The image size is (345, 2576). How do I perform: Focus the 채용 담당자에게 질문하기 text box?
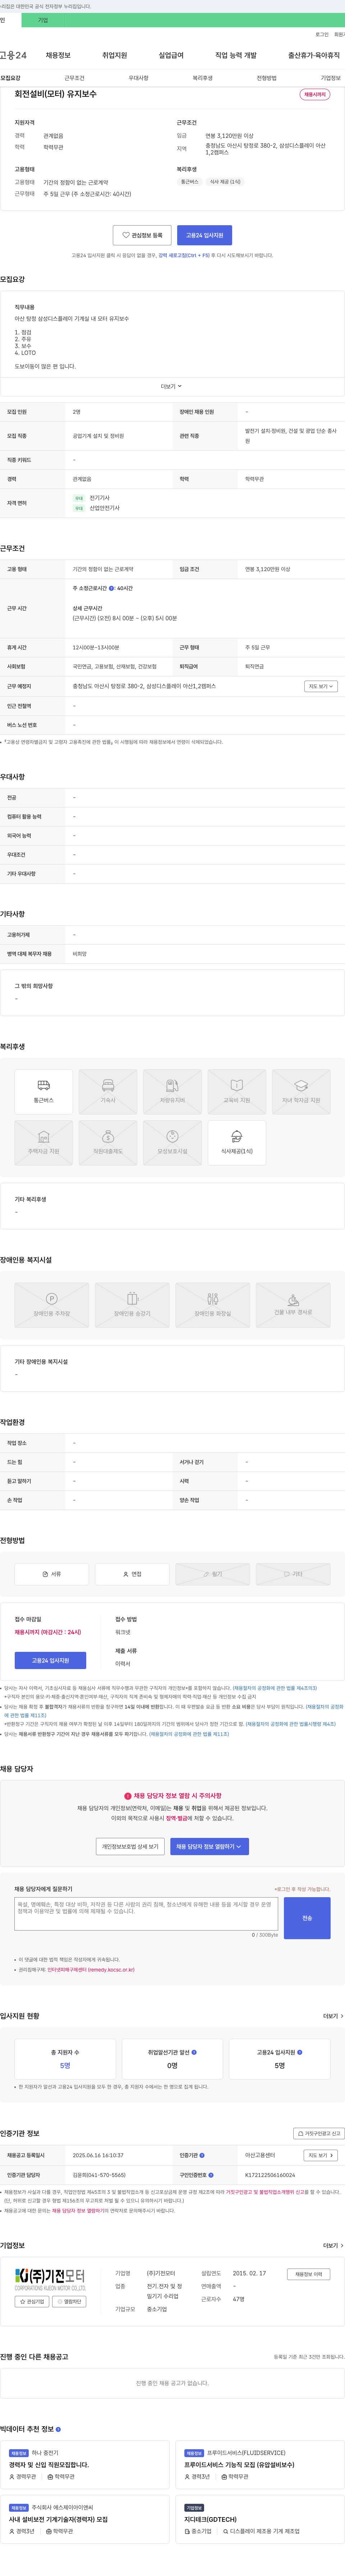click(146, 1914)
